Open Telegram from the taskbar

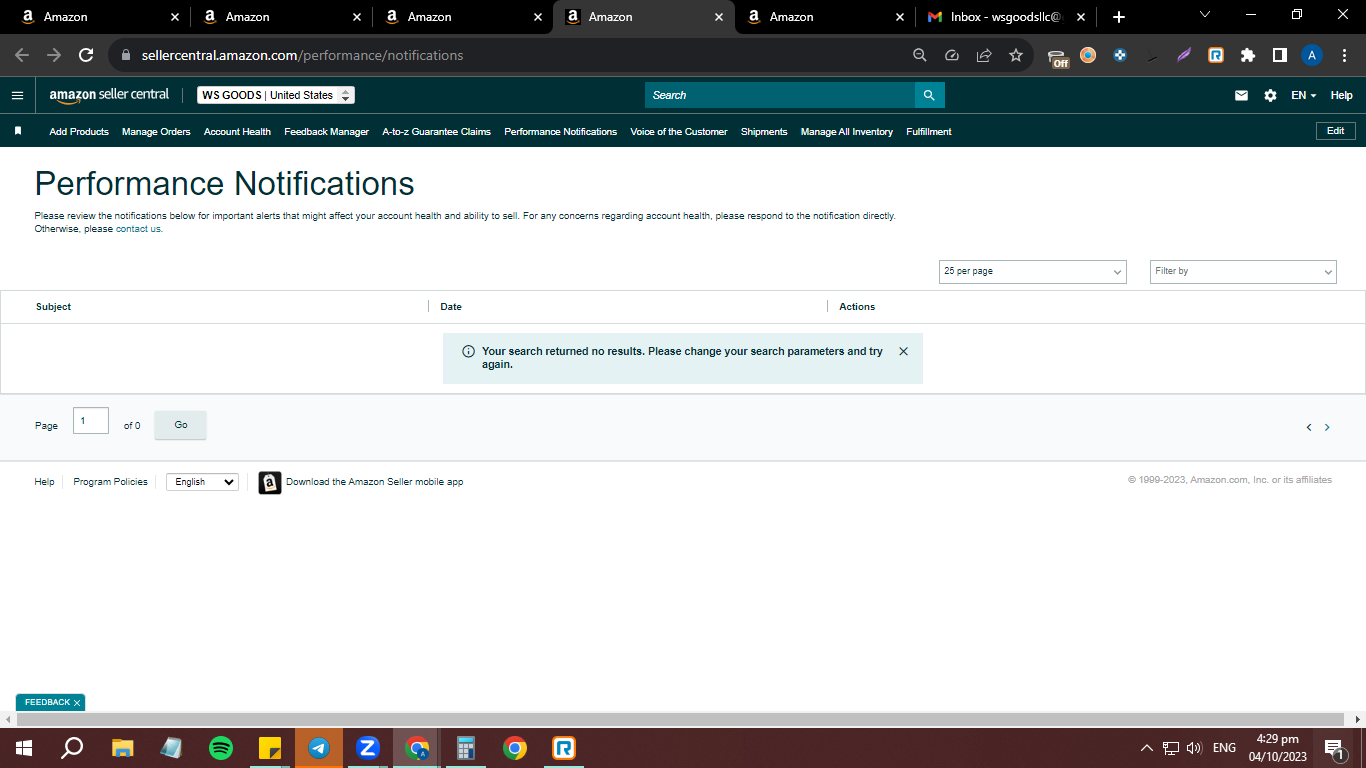click(x=319, y=748)
